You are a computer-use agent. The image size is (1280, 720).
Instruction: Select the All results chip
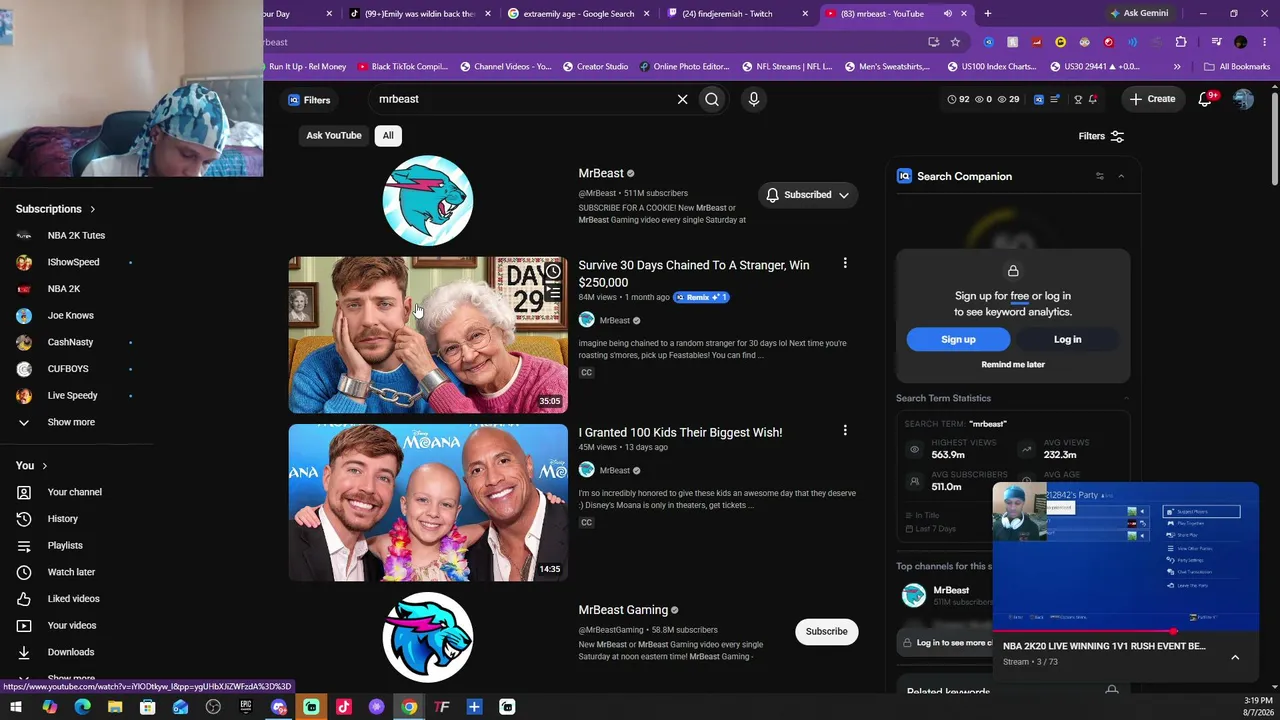pyautogui.click(x=388, y=136)
